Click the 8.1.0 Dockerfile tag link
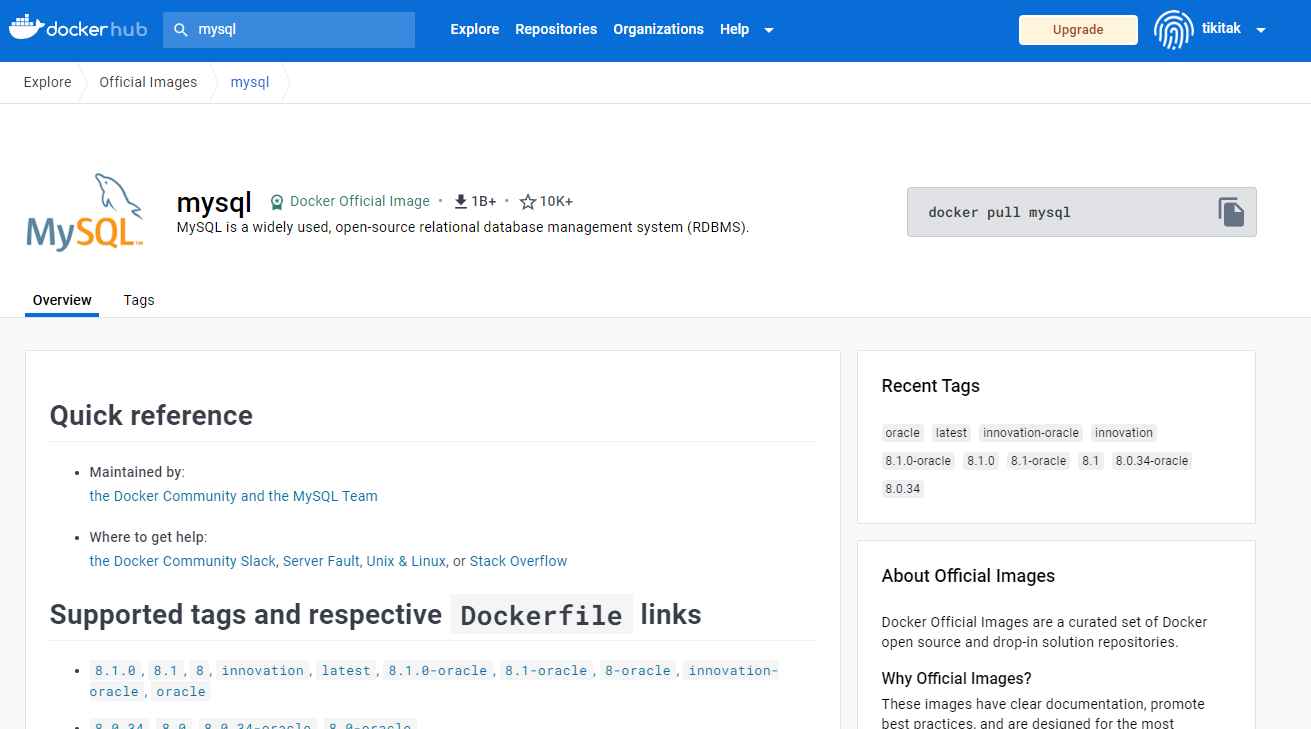The width and height of the screenshot is (1311, 729). pos(115,671)
